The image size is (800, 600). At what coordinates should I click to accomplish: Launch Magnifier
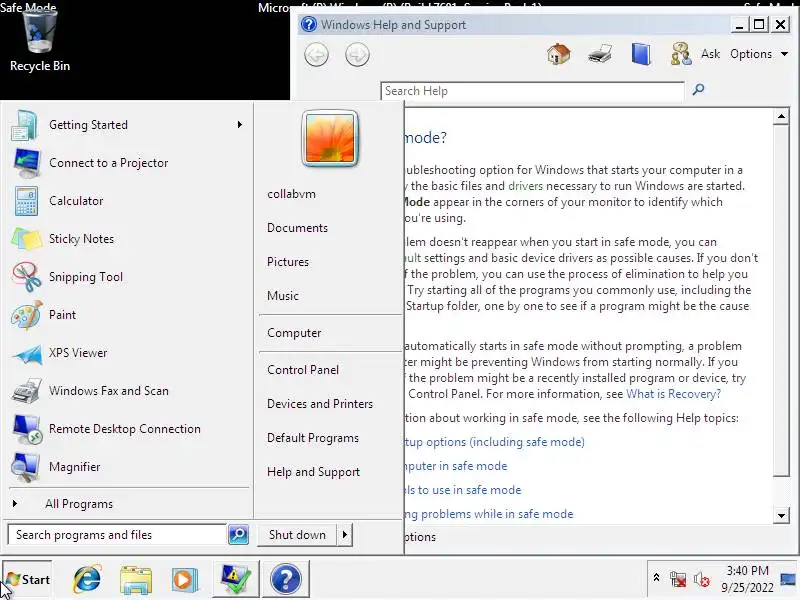127,467
